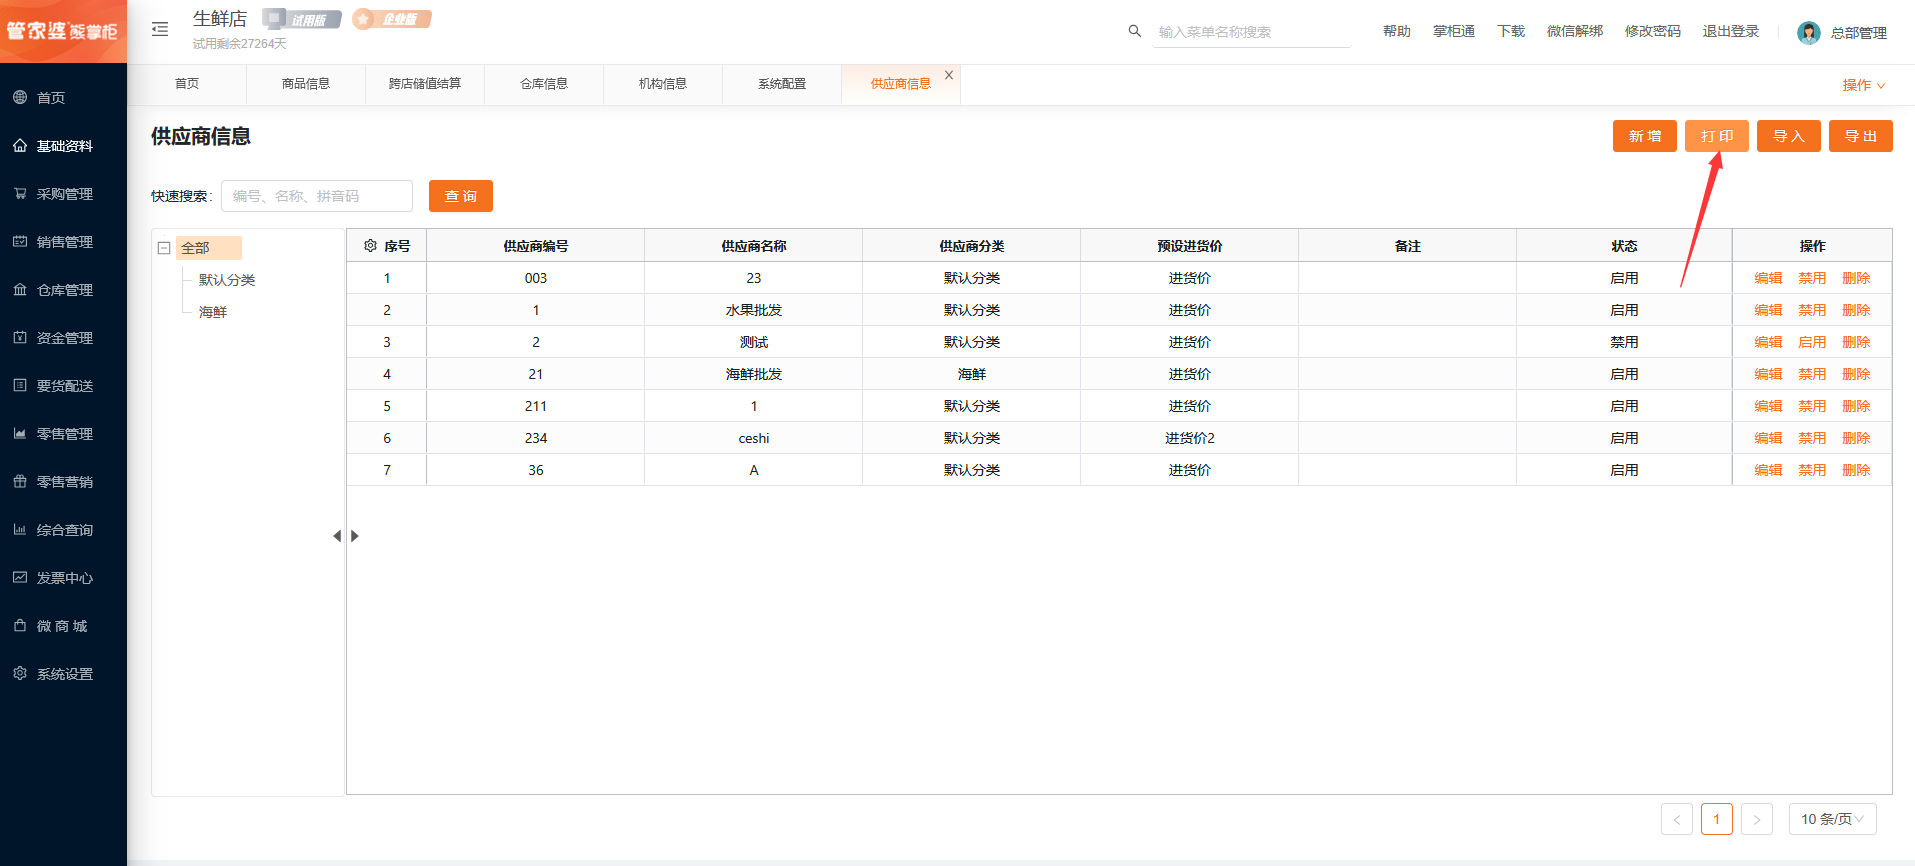Select 全部 in category tree

[x=208, y=248]
